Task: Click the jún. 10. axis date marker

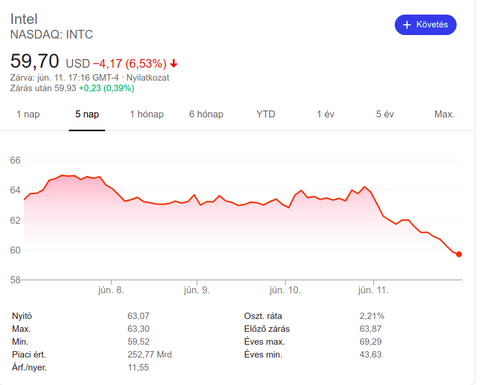Action: 285,290
